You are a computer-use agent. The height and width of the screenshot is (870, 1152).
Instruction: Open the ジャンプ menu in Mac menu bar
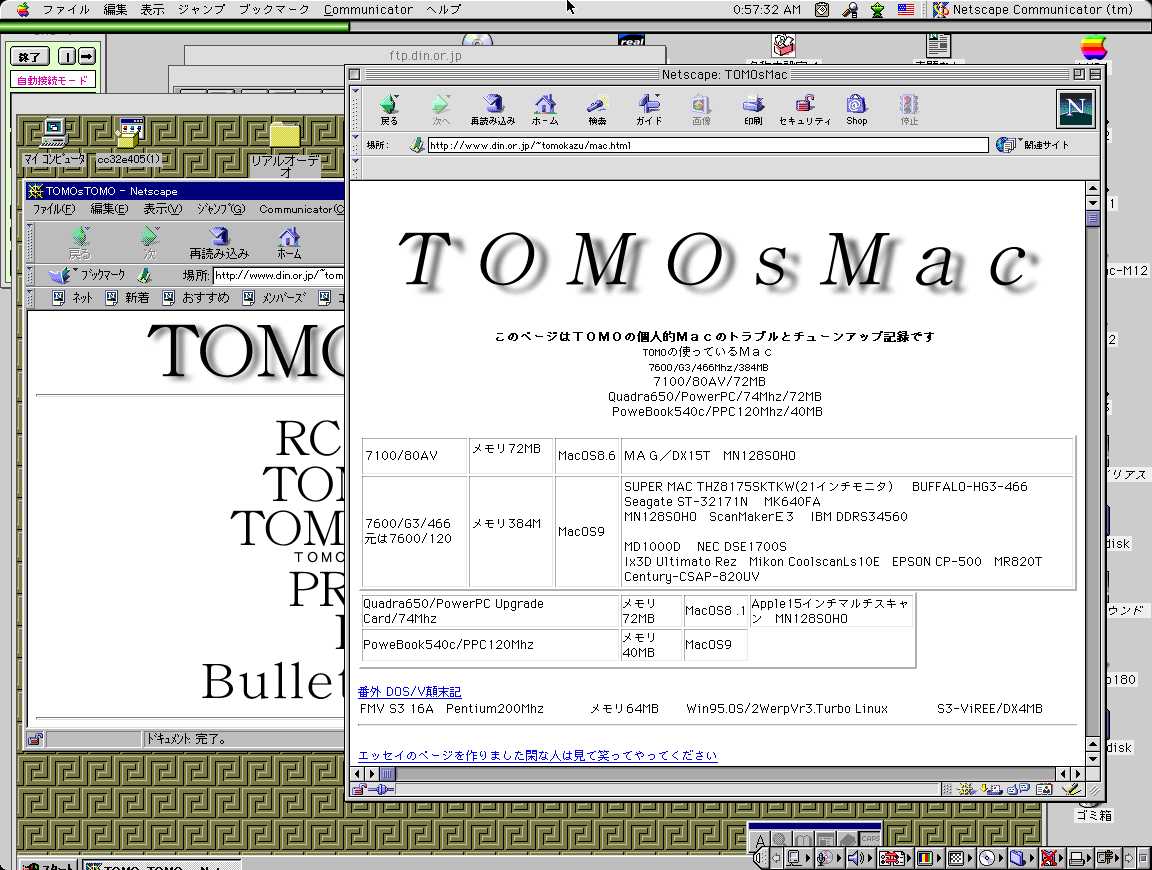[x=201, y=10]
